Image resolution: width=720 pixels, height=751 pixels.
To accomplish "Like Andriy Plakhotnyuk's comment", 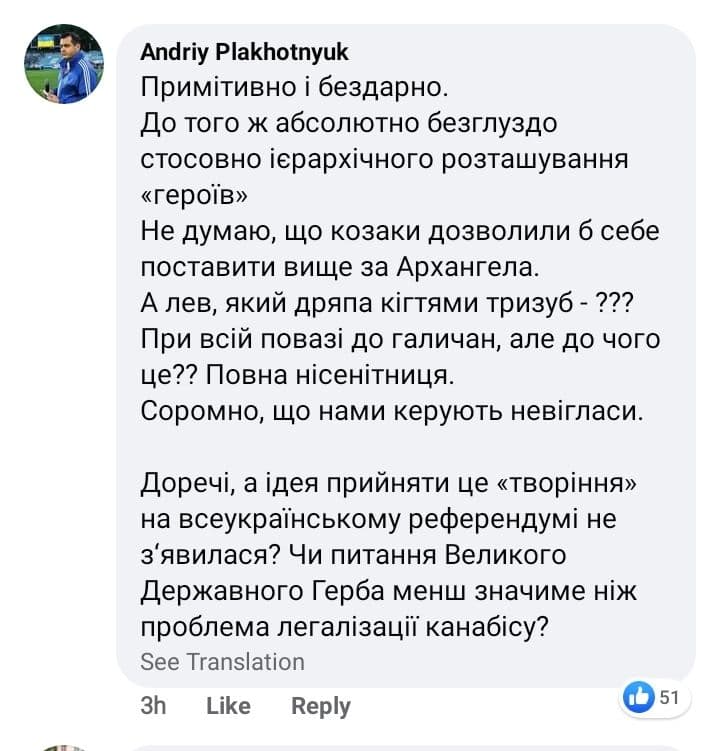I will [x=228, y=705].
